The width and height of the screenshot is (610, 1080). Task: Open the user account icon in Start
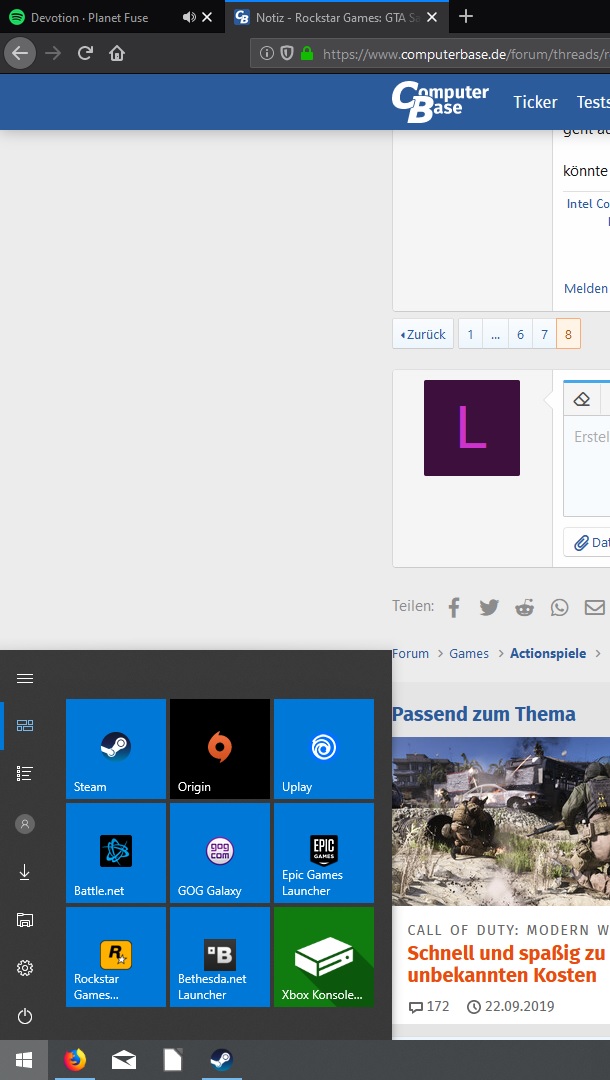coord(25,824)
